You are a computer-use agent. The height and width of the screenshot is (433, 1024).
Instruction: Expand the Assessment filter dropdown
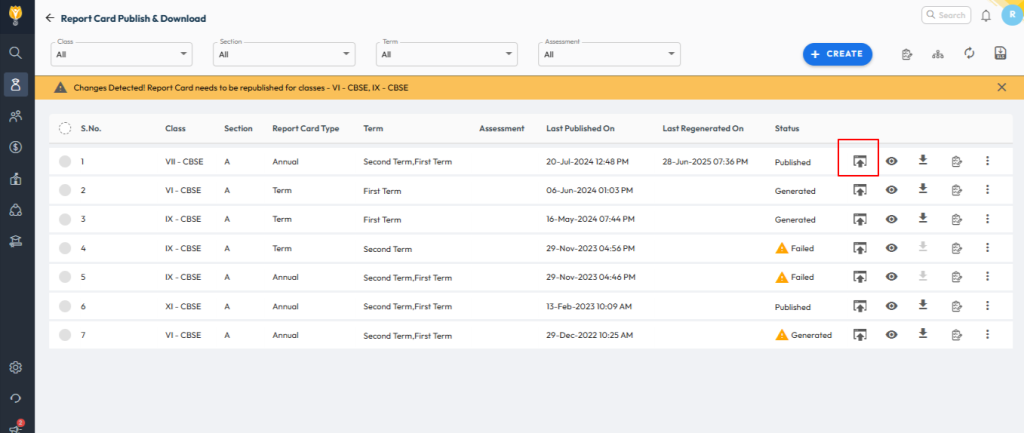tap(609, 54)
